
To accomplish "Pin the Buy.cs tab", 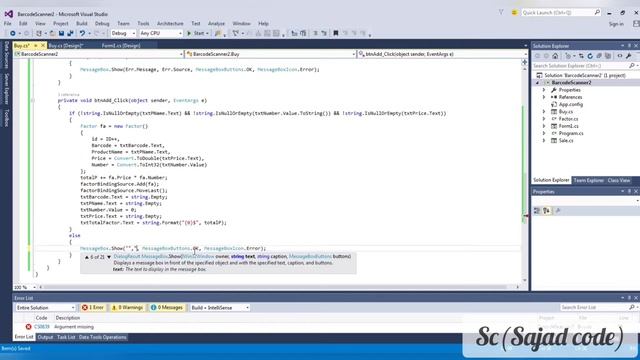I will click(36, 46).
